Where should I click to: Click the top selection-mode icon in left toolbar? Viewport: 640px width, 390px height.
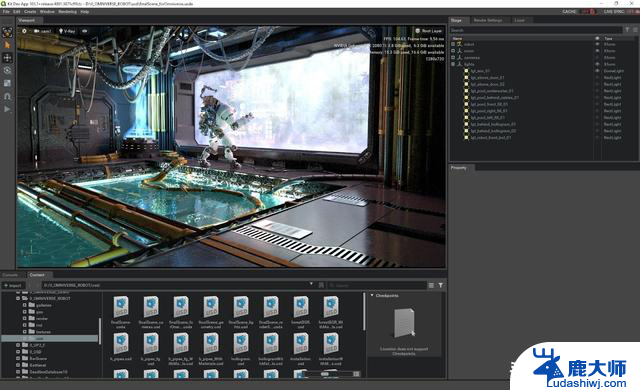(7, 32)
